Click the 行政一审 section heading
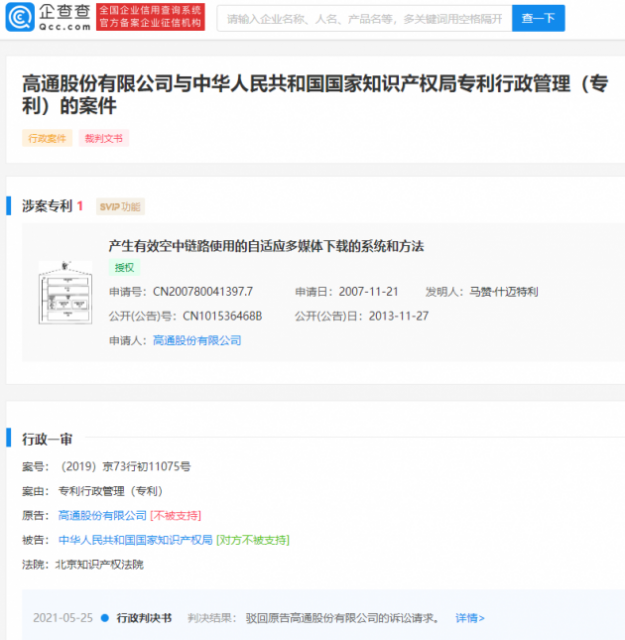Image resolution: width=625 pixels, height=640 pixels. [x=47, y=439]
